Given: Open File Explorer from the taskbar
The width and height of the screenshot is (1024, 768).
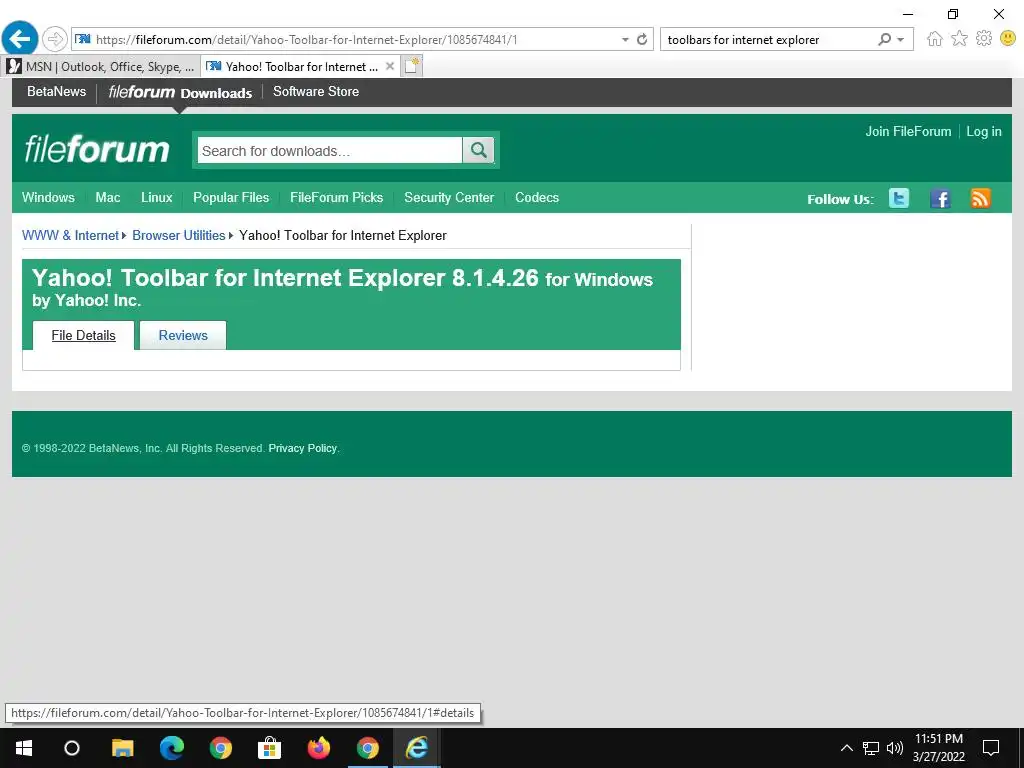Looking at the screenshot, I should coord(122,748).
